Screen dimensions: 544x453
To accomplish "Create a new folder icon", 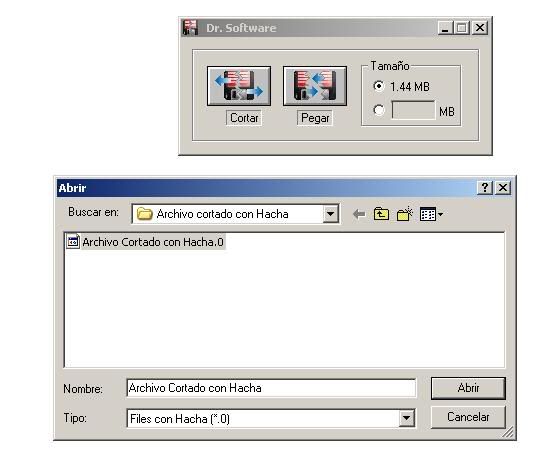I will click(405, 214).
